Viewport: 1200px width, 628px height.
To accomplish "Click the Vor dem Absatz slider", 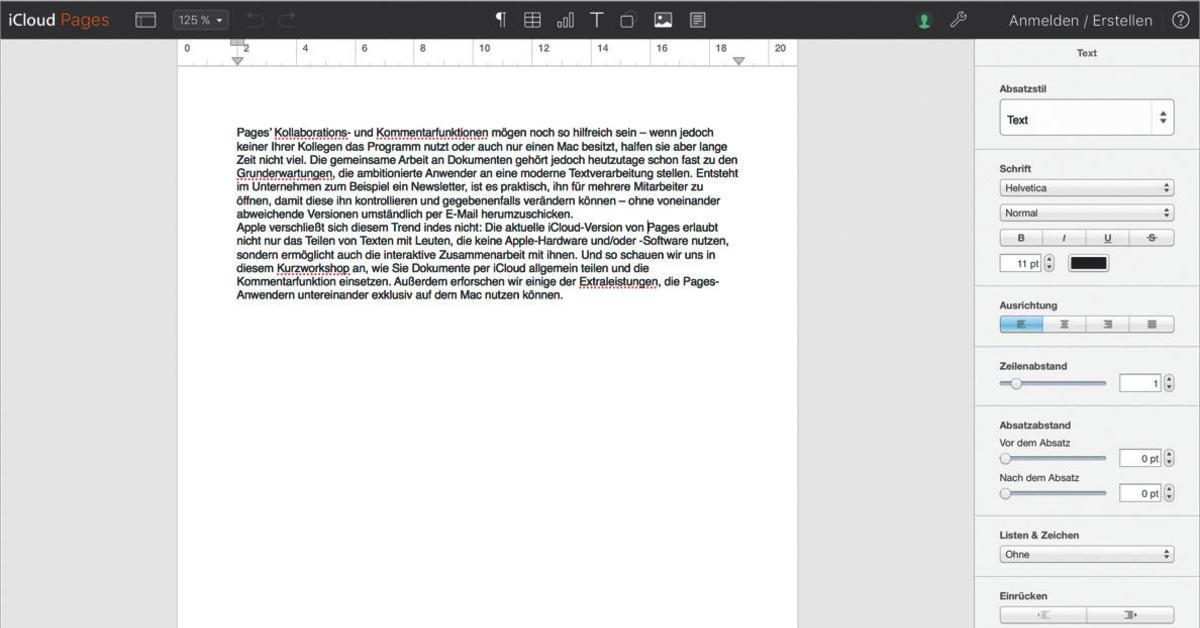I will [x=1053, y=458].
